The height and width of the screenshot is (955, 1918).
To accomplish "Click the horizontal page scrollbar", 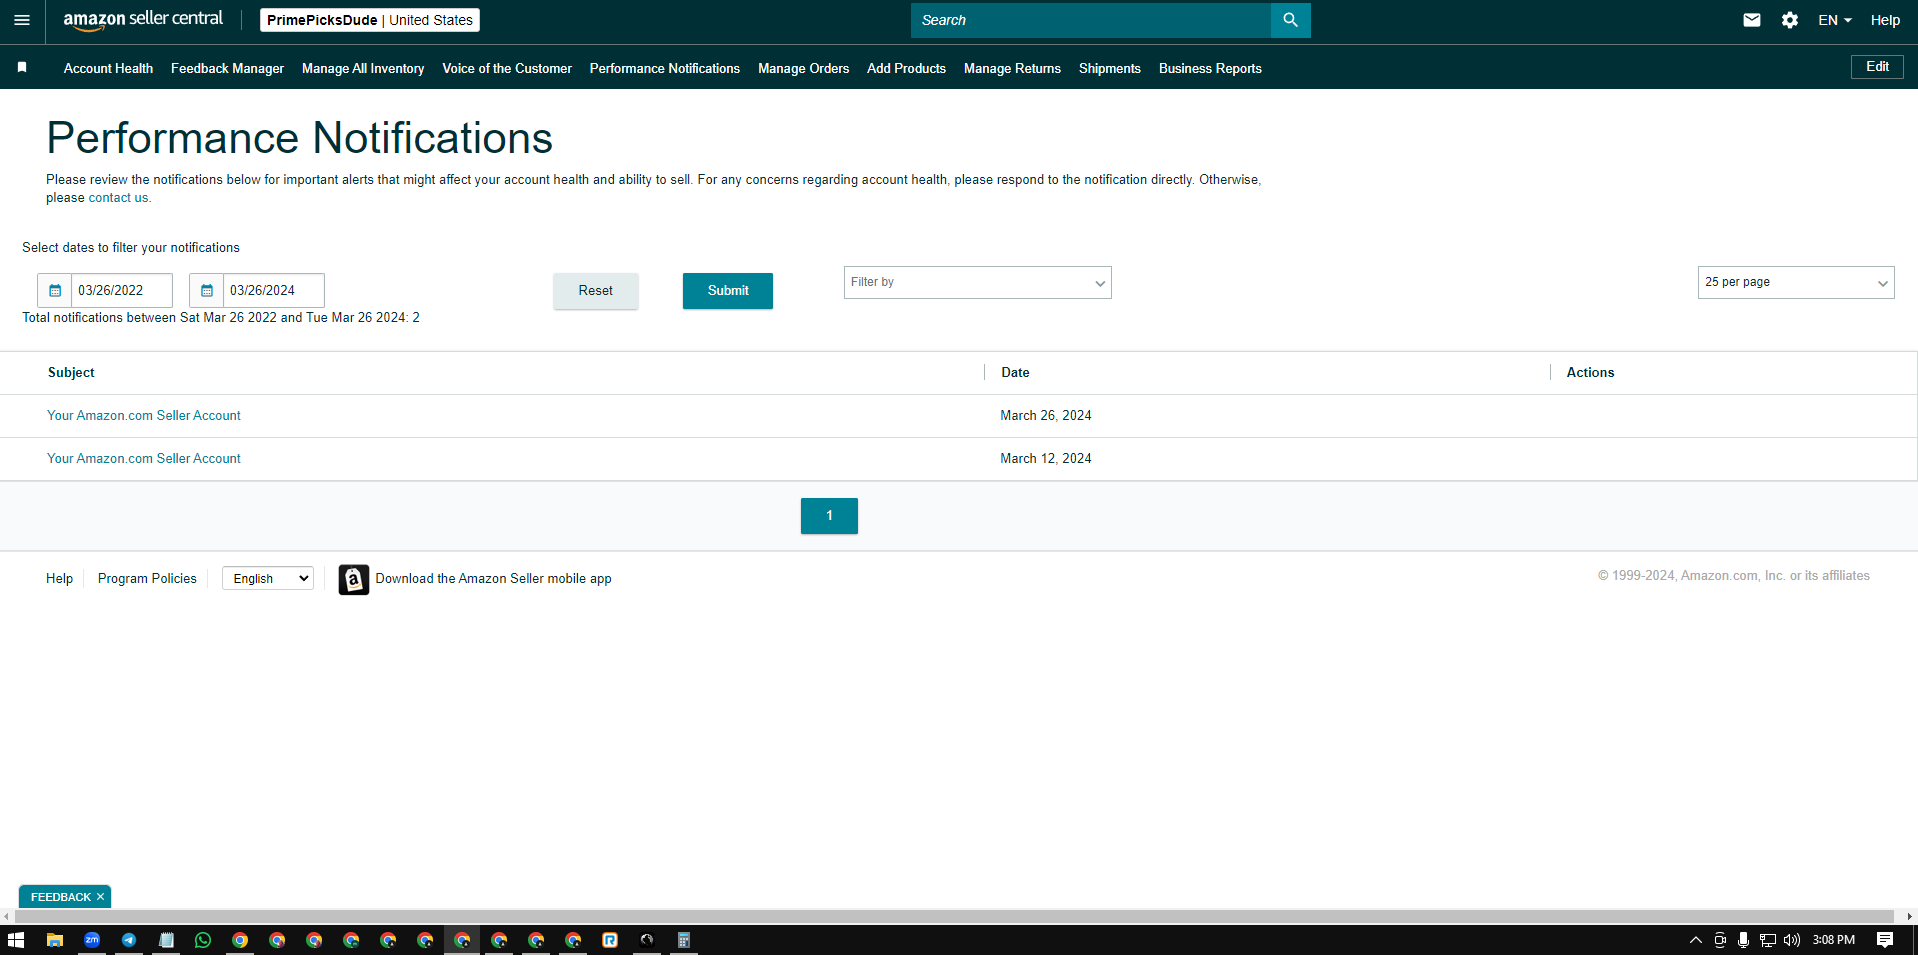I will pyautogui.click(x=954, y=916).
